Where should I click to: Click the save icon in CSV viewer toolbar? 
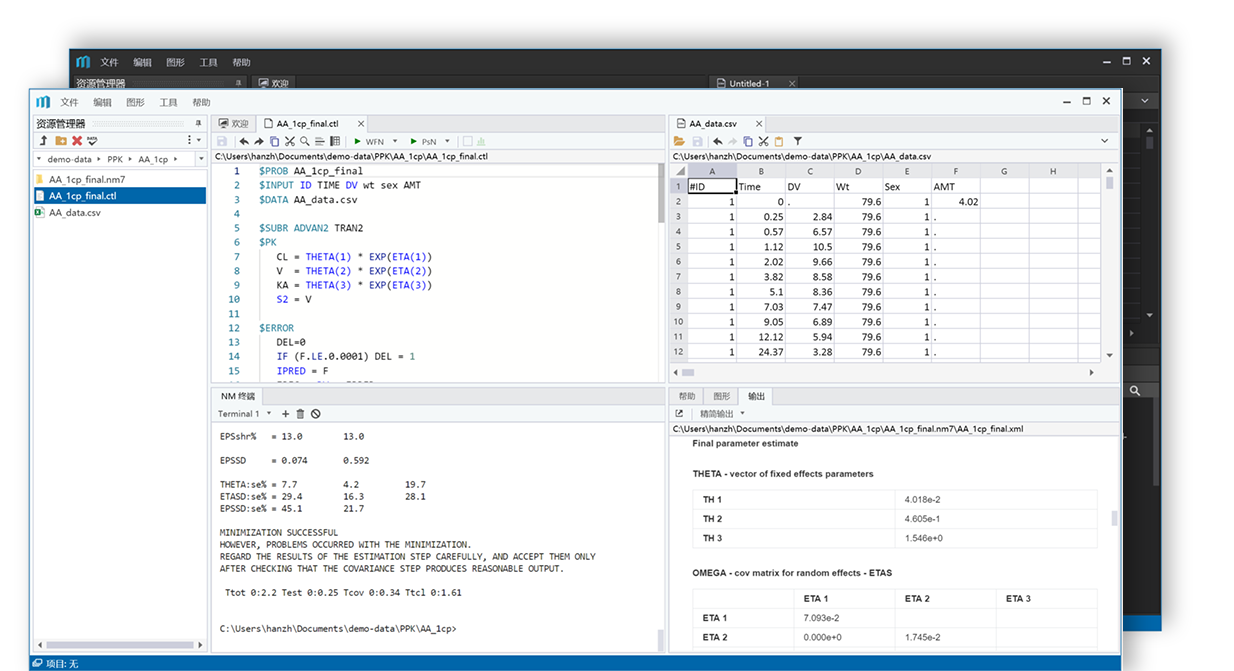tap(697, 141)
